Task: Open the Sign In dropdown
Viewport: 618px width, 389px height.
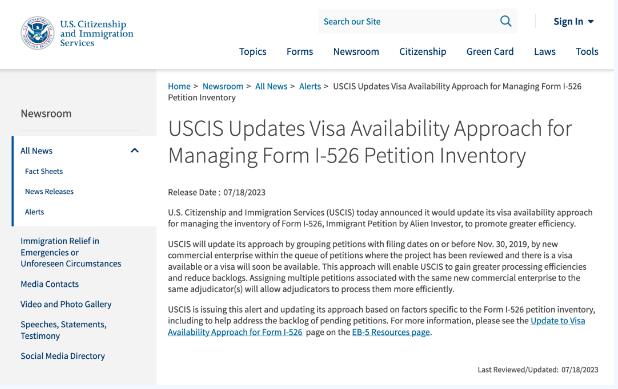Action: pyautogui.click(x=573, y=21)
